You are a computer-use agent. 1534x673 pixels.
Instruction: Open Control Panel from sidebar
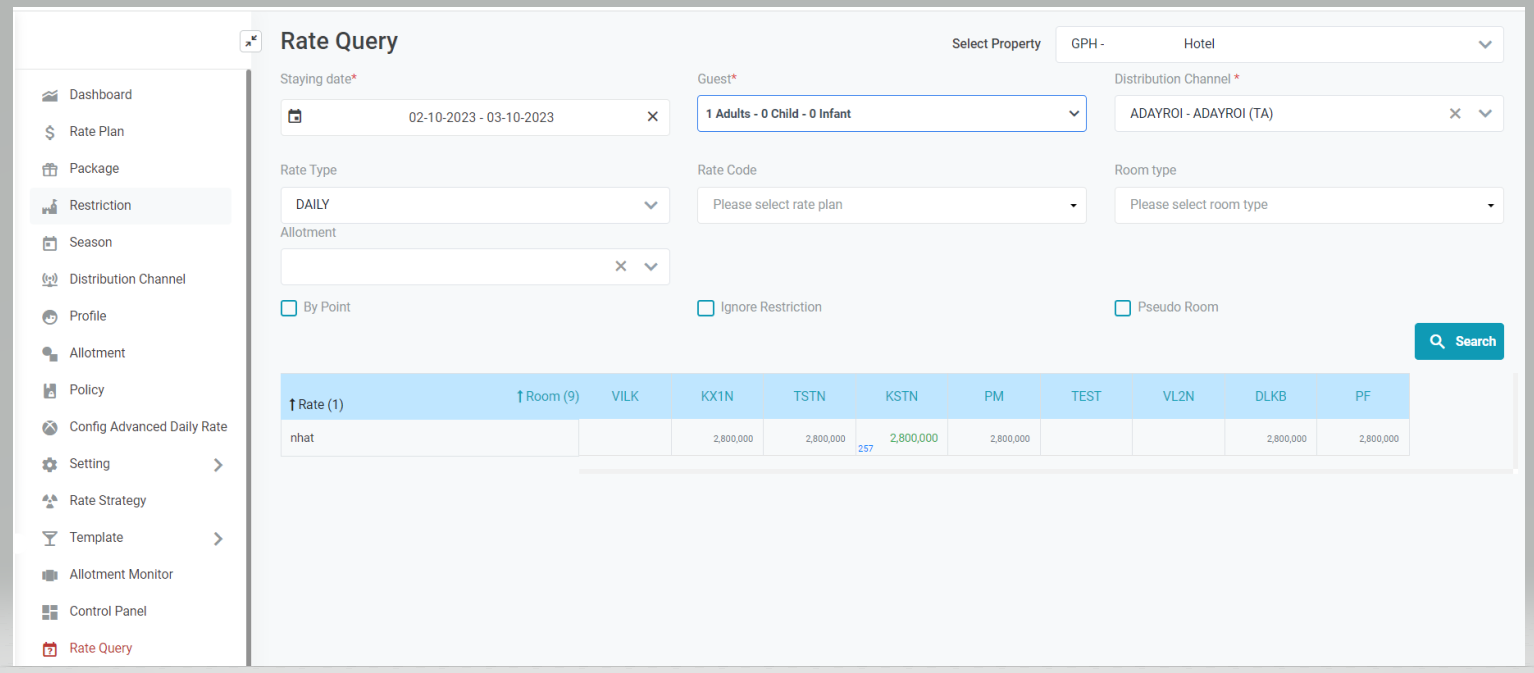[x=108, y=612]
